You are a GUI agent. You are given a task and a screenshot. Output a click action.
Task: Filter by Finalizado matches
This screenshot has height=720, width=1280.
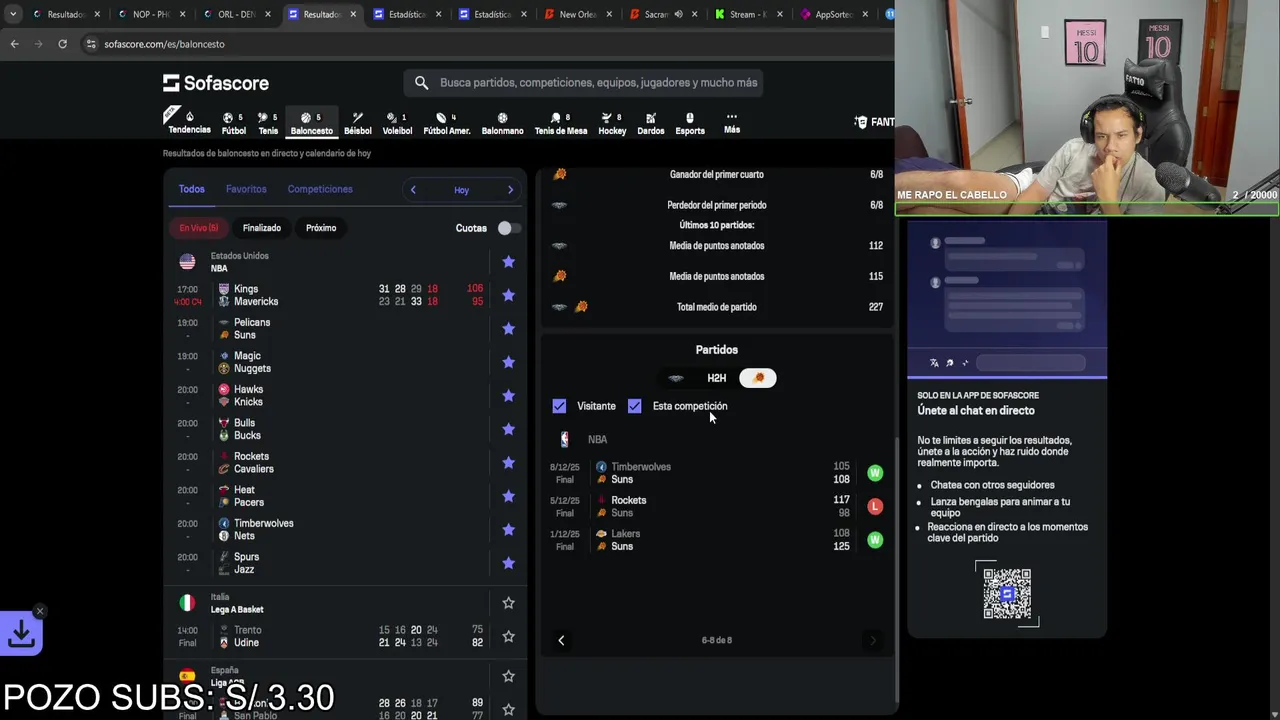262,228
